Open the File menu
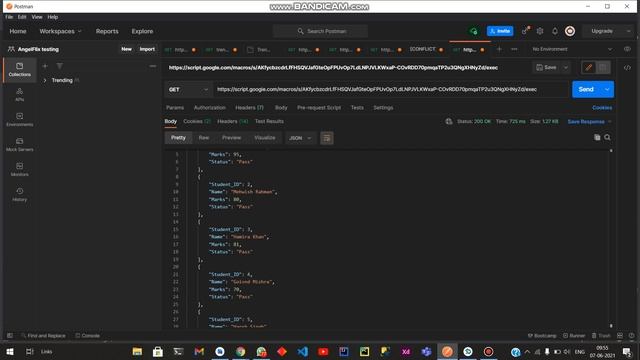The width and height of the screenshot is (640, 360). click(9, 17)
